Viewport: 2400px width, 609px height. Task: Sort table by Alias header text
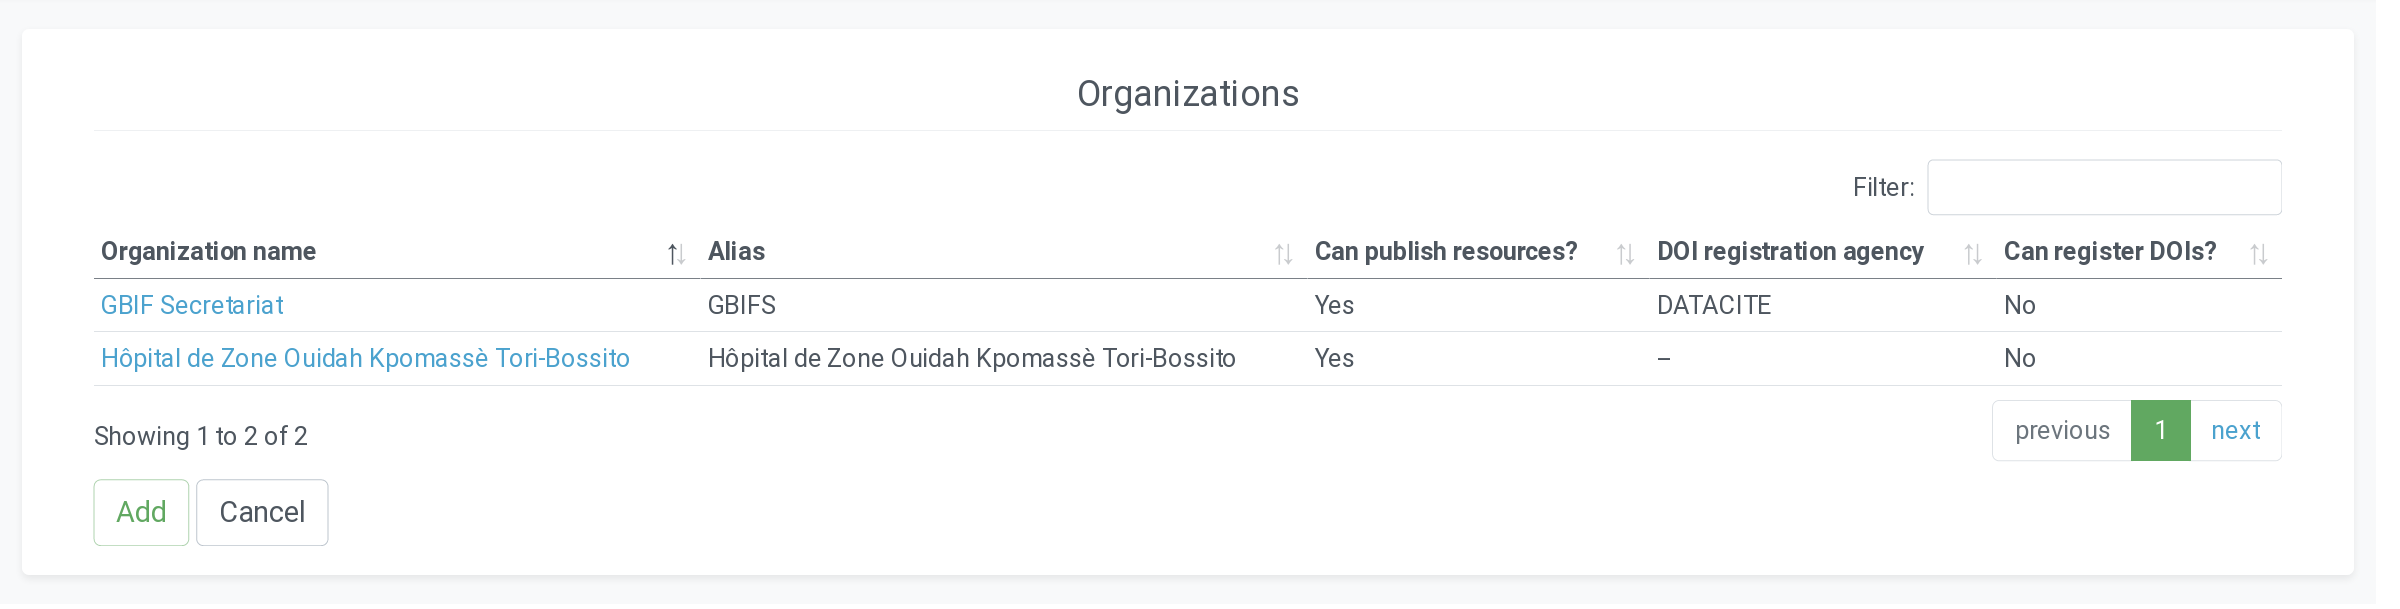click(736, 252)
